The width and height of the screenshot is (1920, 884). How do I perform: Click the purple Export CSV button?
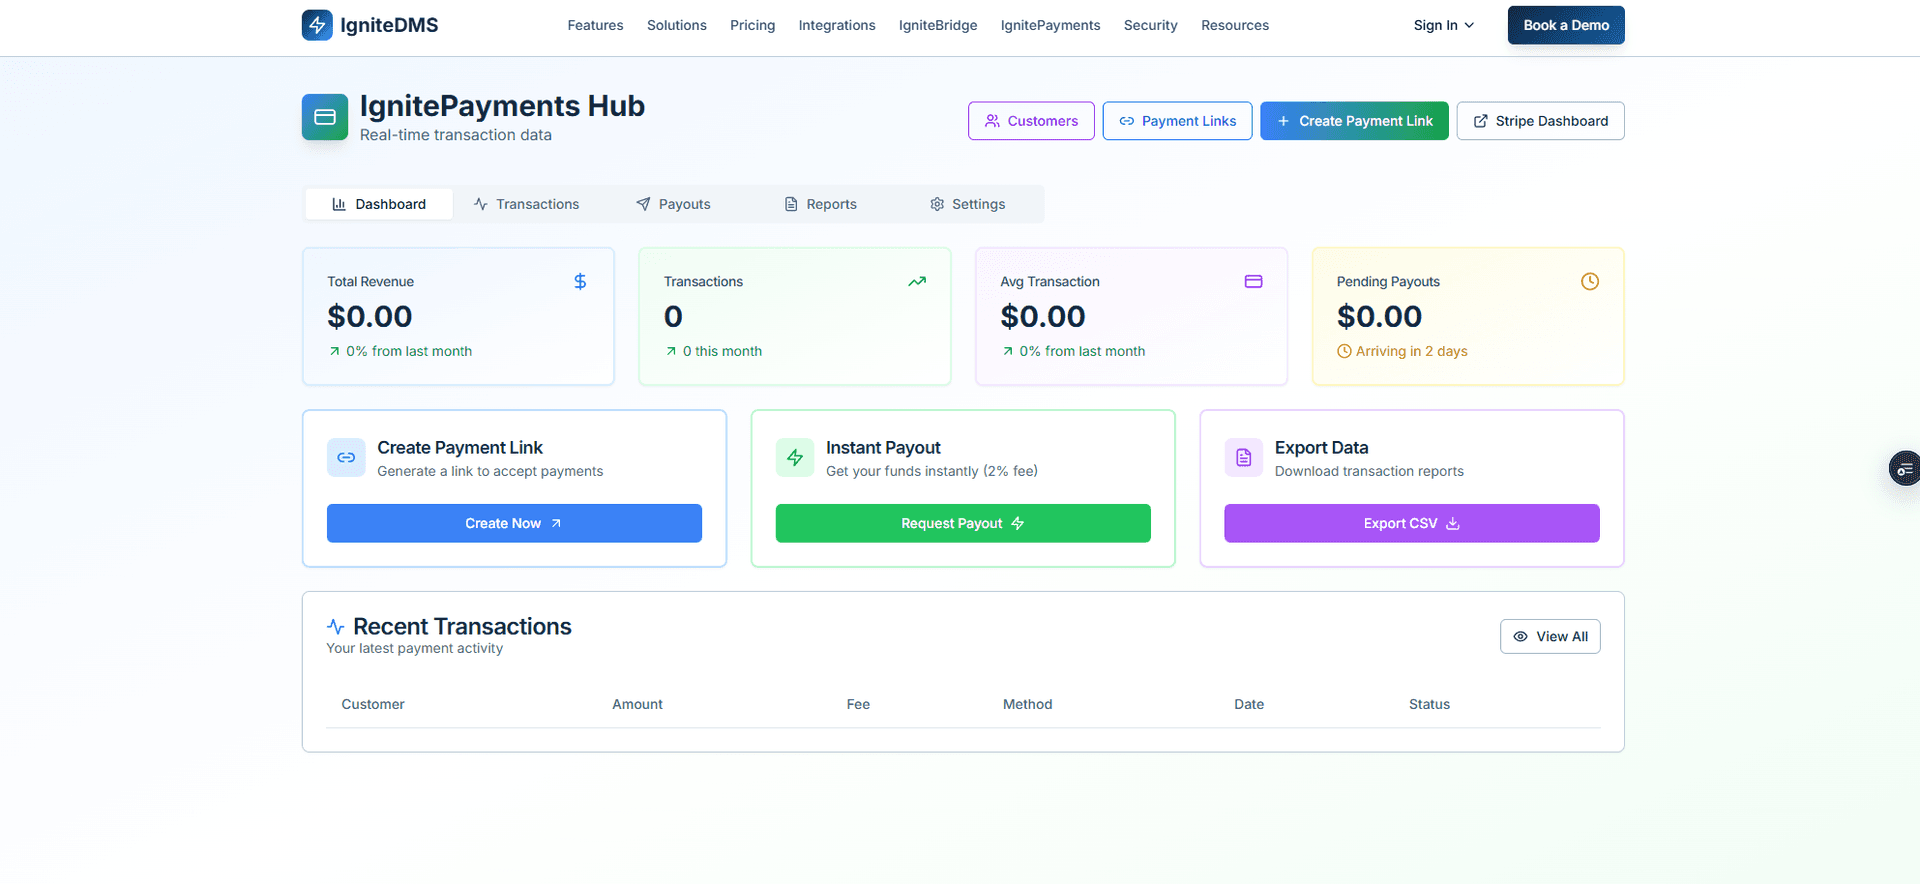tap(1412, 523)
